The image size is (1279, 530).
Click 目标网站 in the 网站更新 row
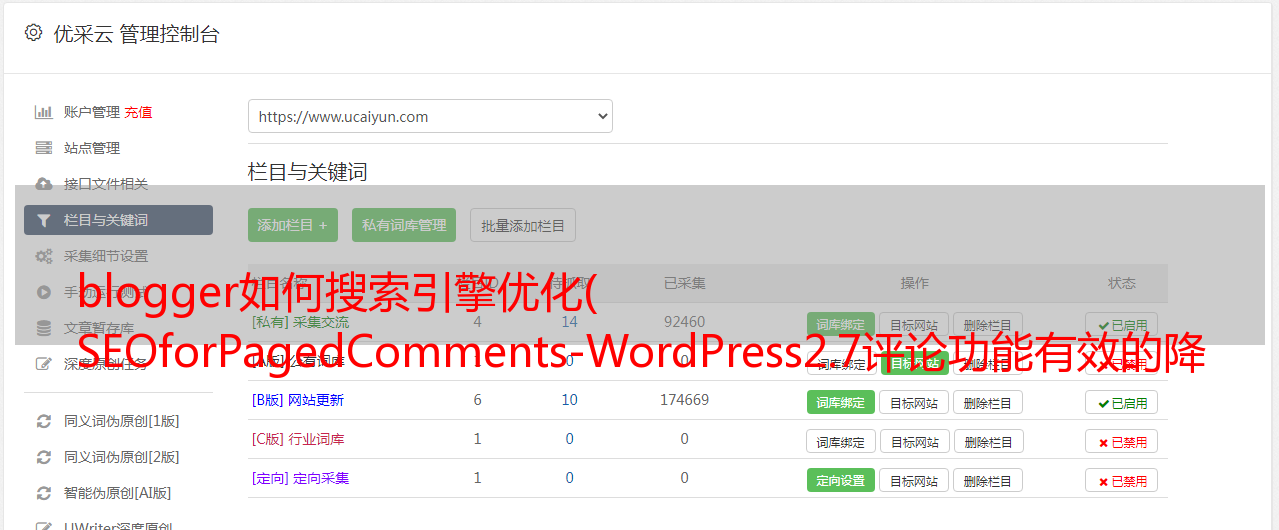coord(914,402)
